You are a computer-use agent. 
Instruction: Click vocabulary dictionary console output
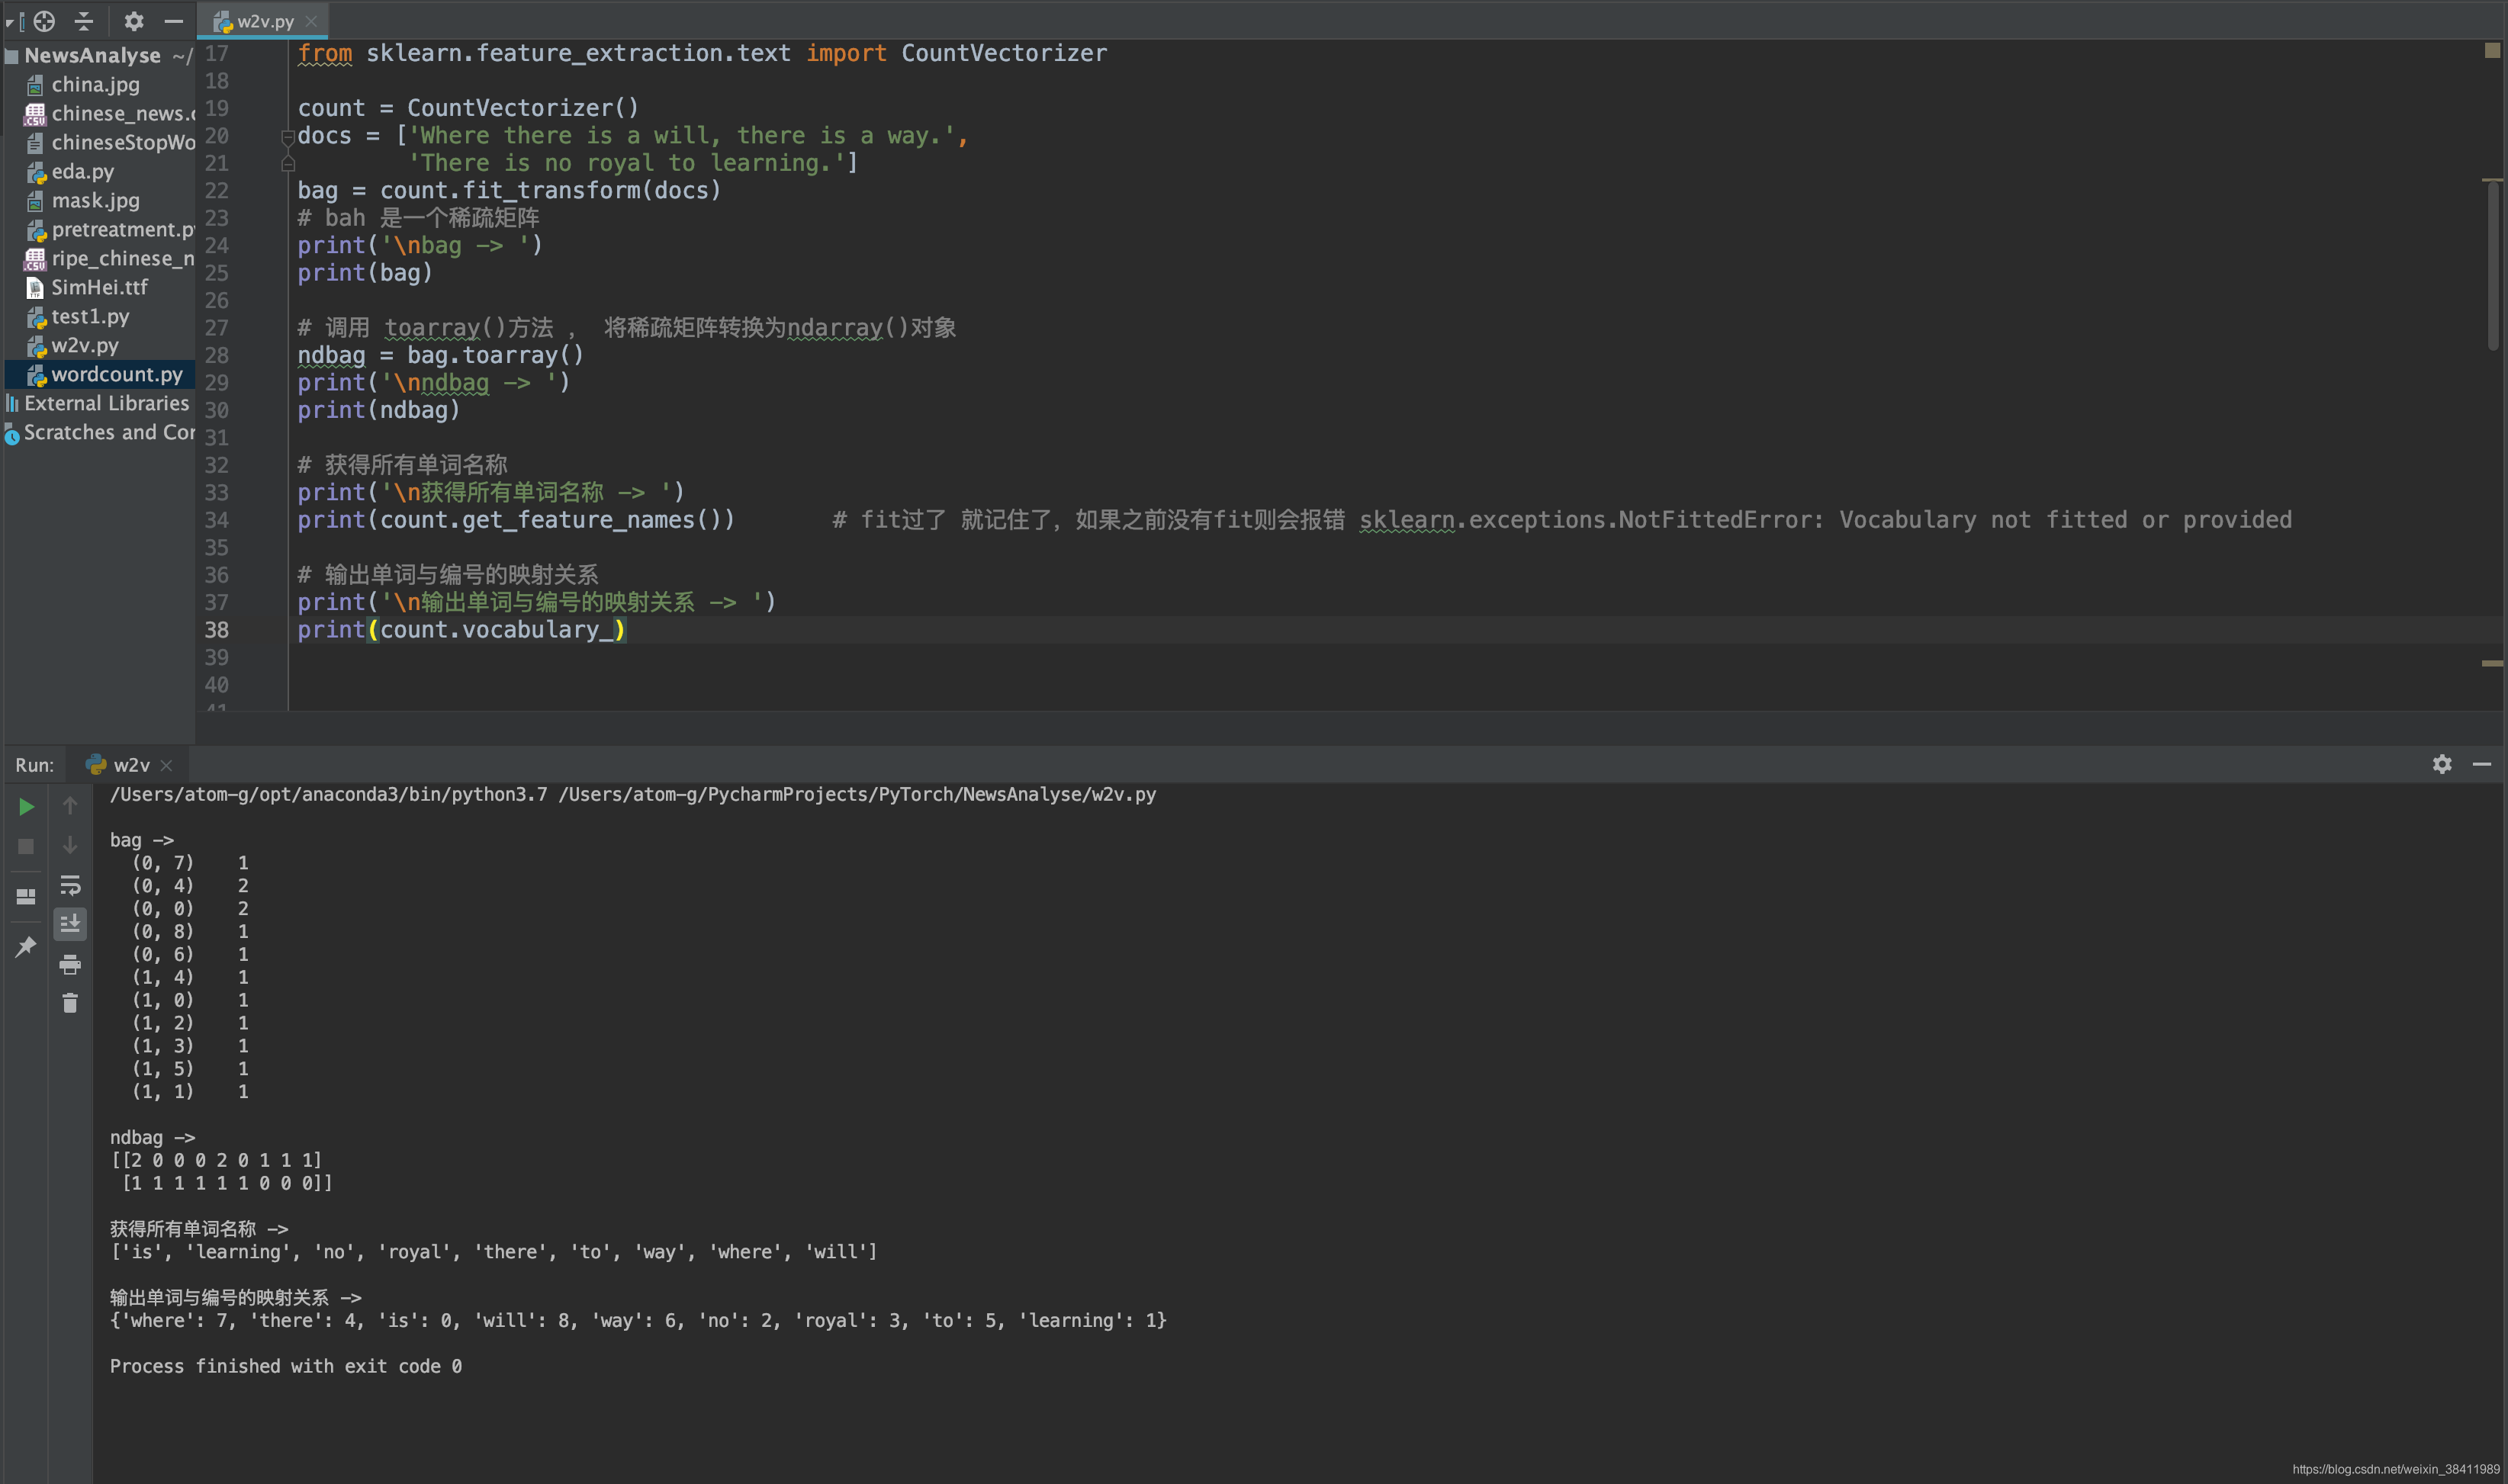click(638, 1321)
